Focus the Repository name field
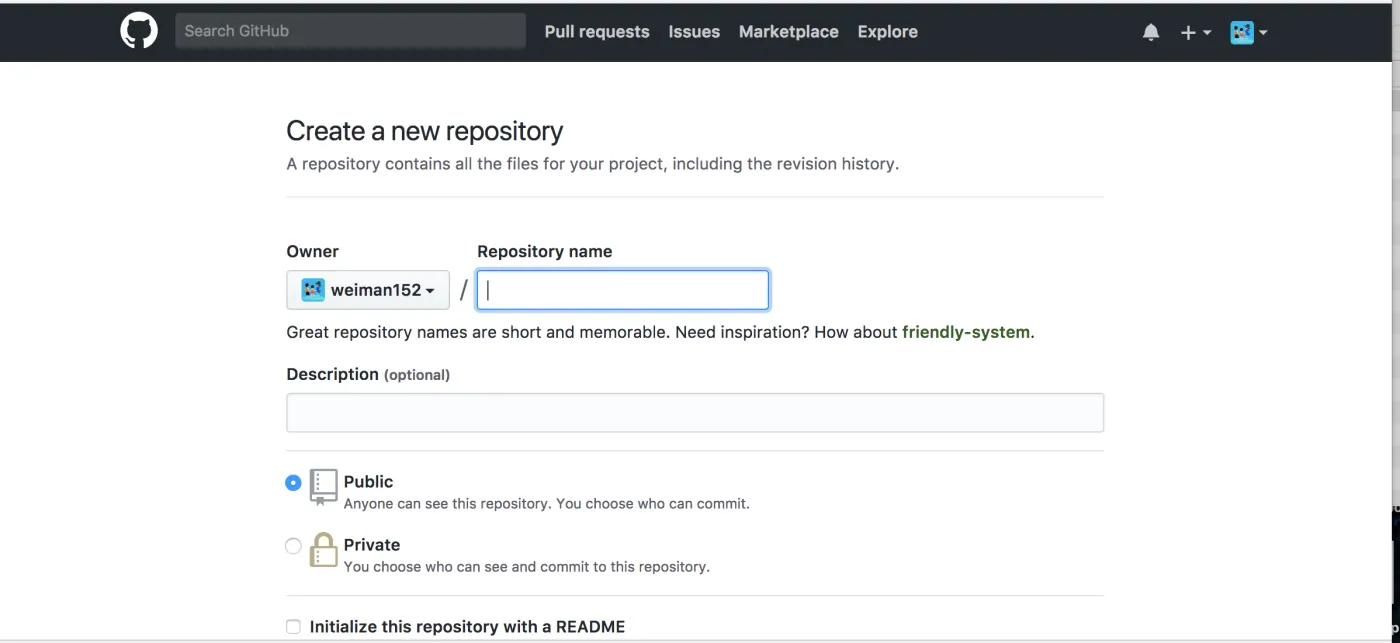1400x643 pixels. [x=623, y=290]
